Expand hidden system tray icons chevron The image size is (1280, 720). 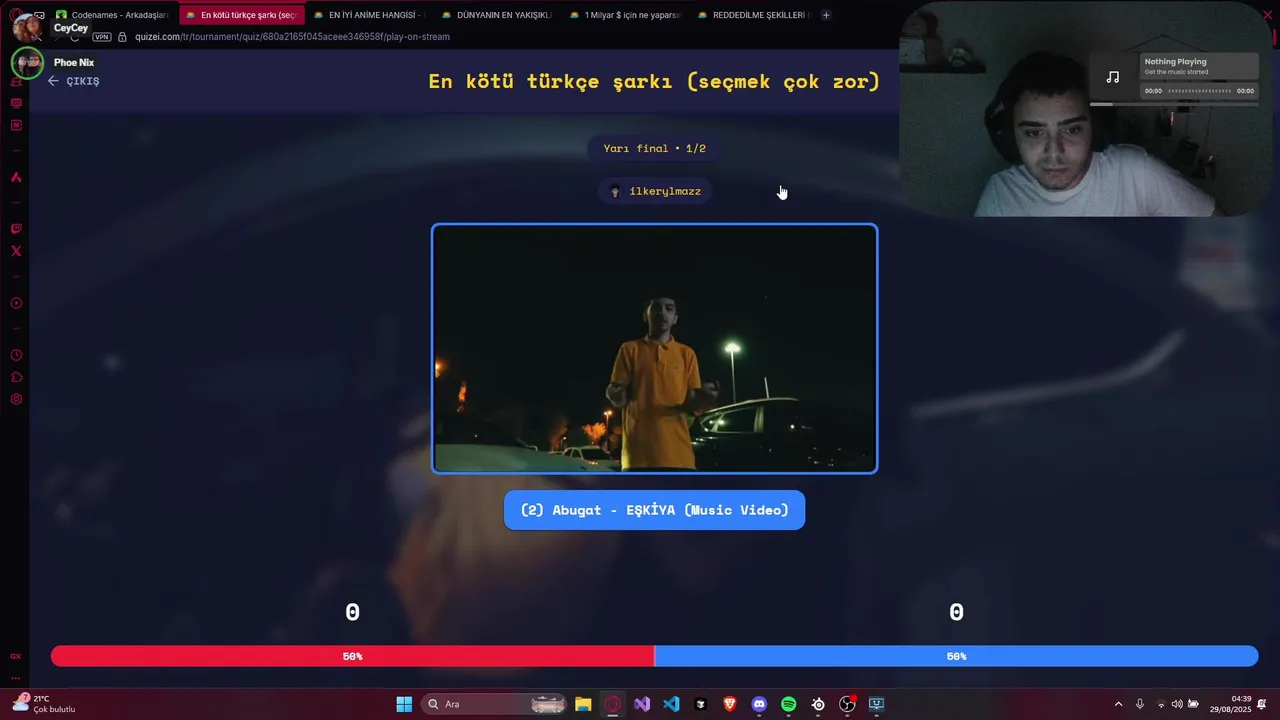pyautogui.click(x=1118, y=704)
